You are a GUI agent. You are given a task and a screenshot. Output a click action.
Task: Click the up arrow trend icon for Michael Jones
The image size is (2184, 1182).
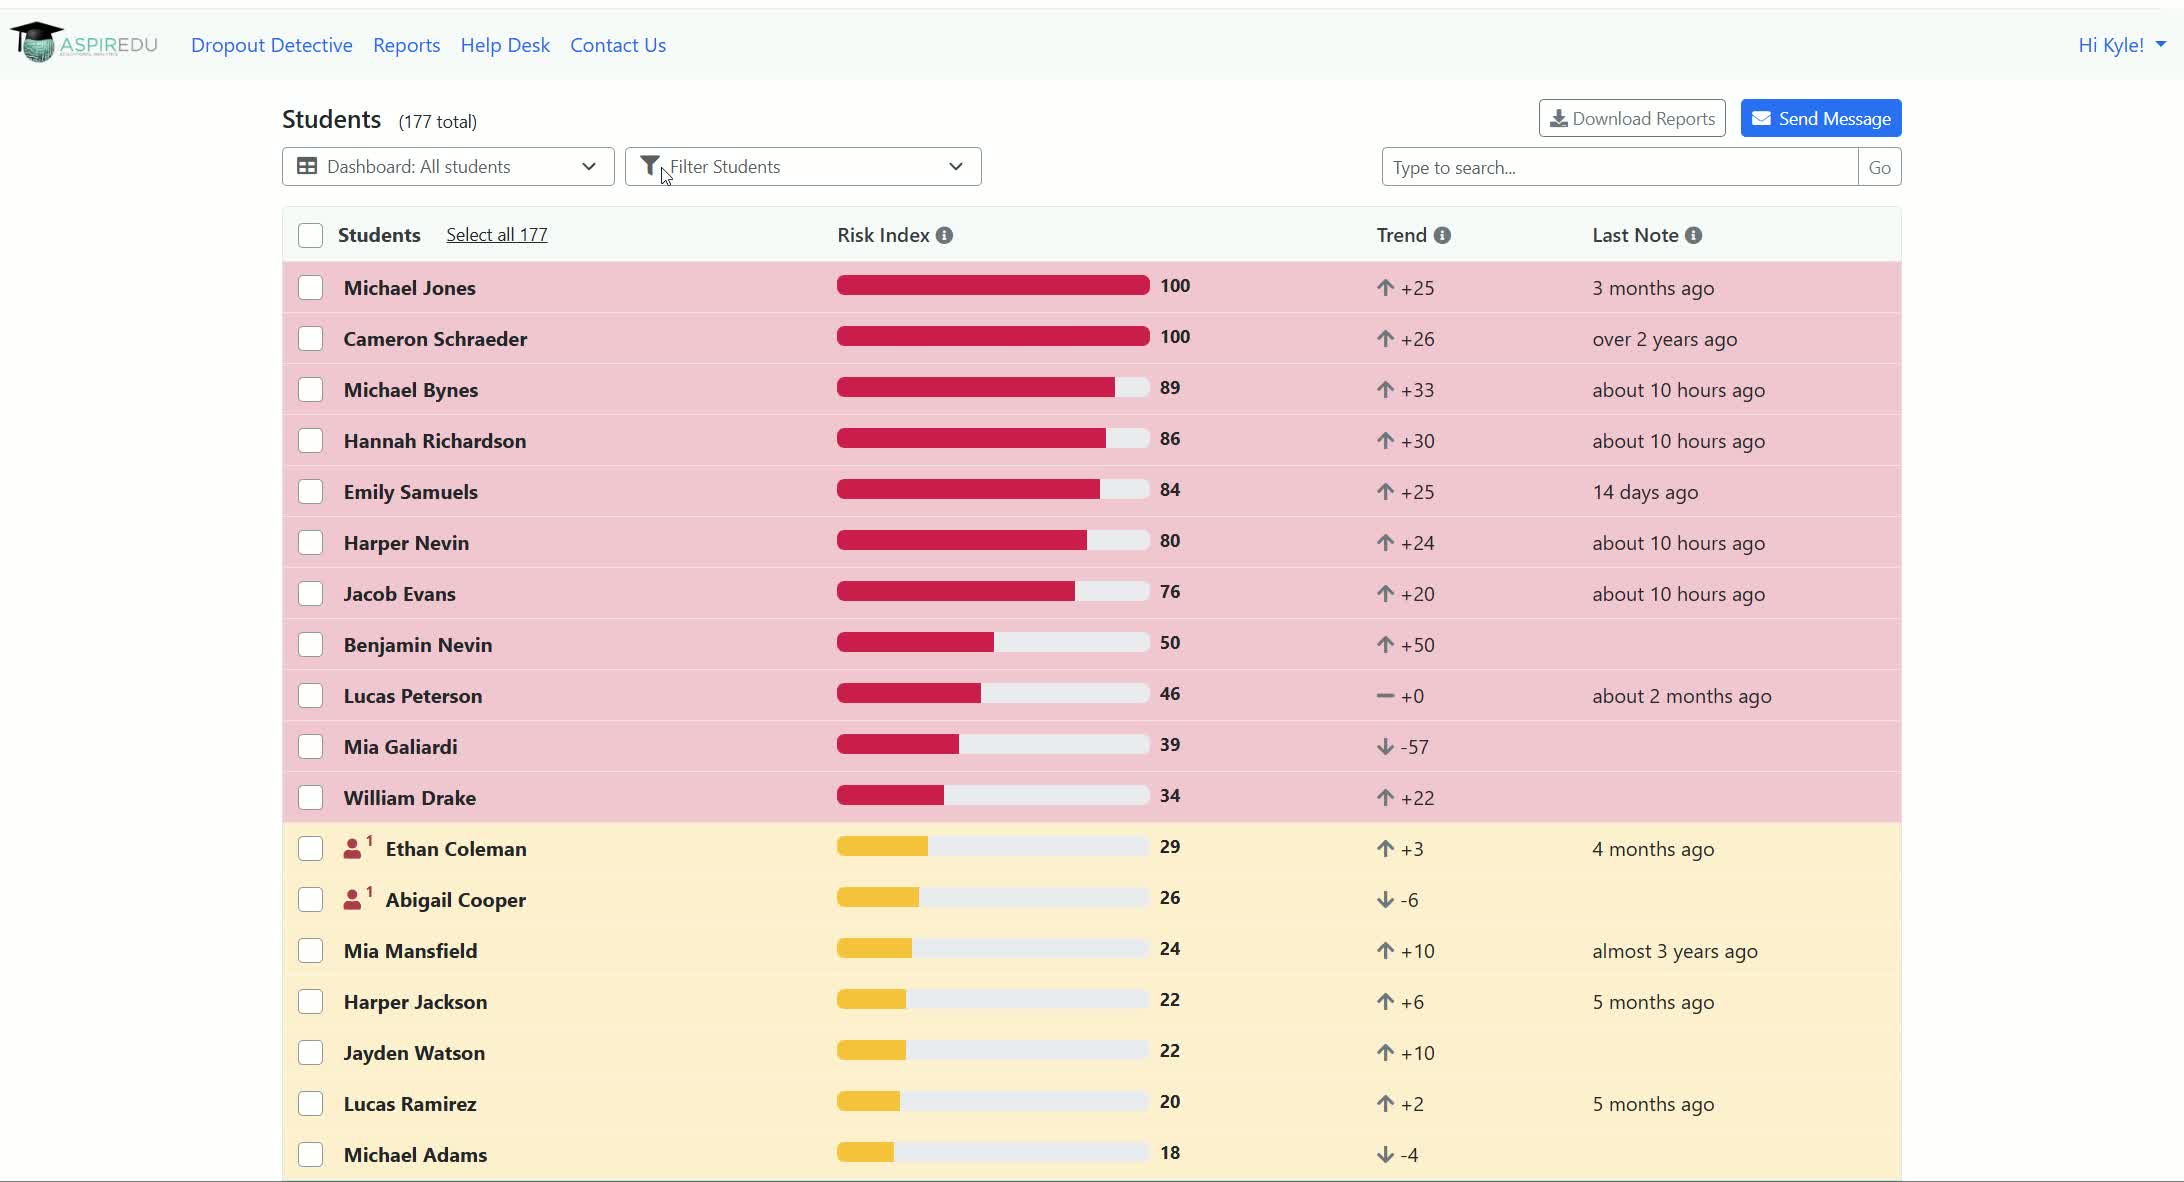tap(1385, 288)
